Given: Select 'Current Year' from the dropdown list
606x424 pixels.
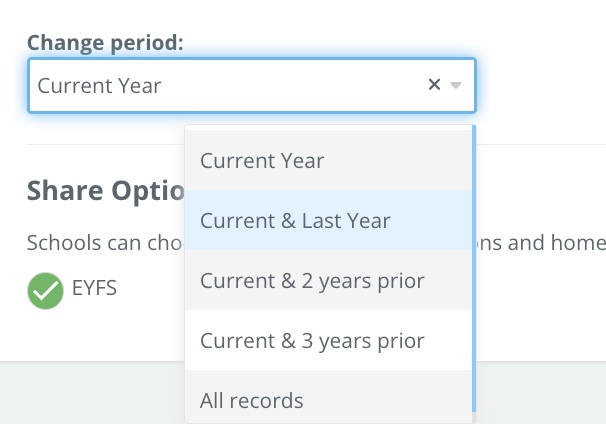Looking at the screenshot, I should [262, 160].
